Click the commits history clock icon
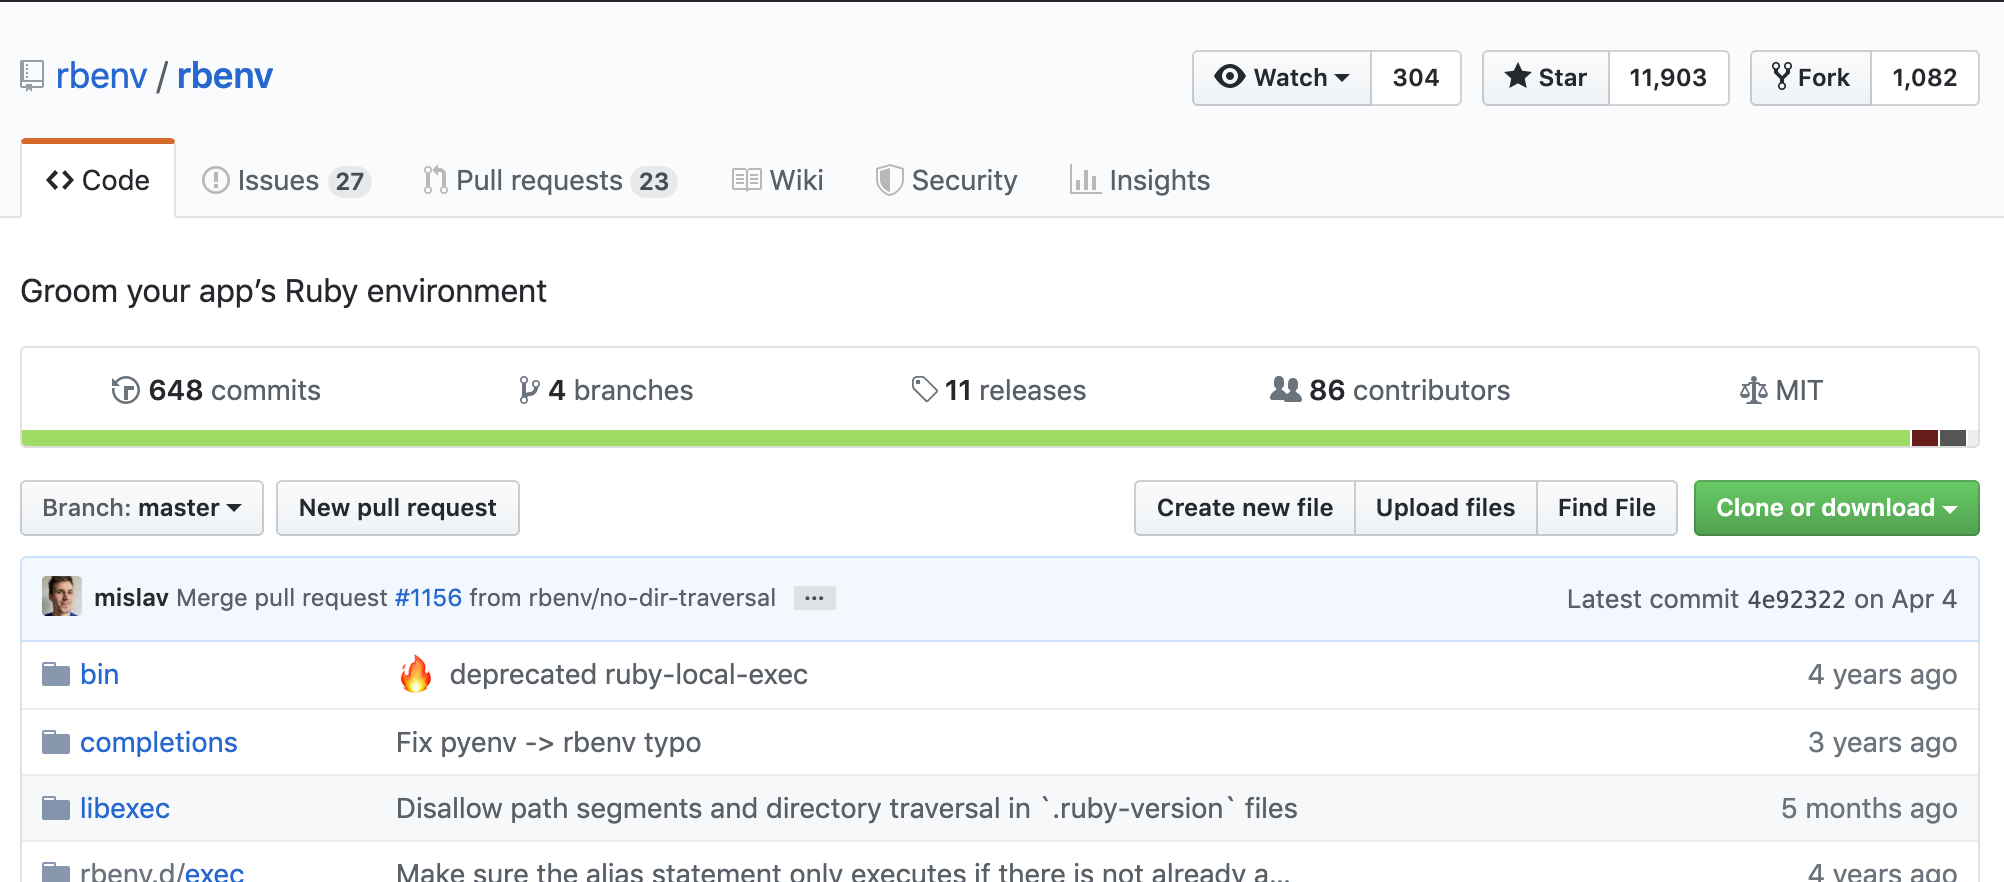Viewport: 2004px width, 882px height. click(x=125, y=390)
